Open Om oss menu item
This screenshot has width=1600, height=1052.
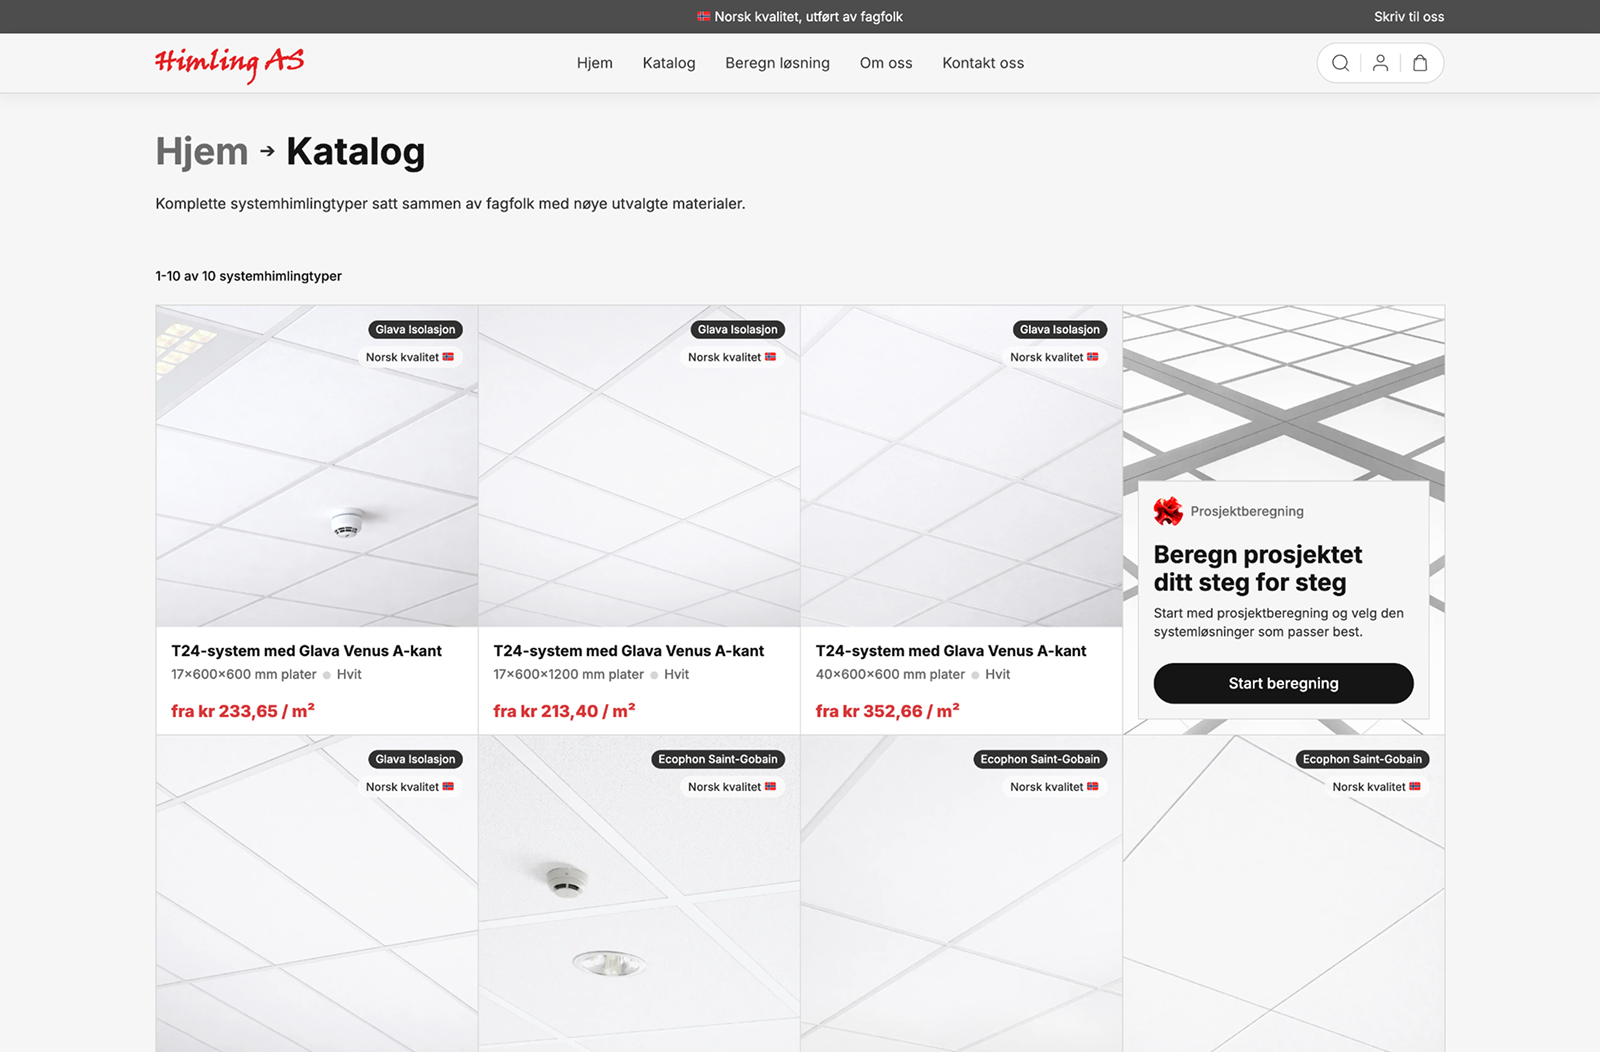(x=886, y=63)
